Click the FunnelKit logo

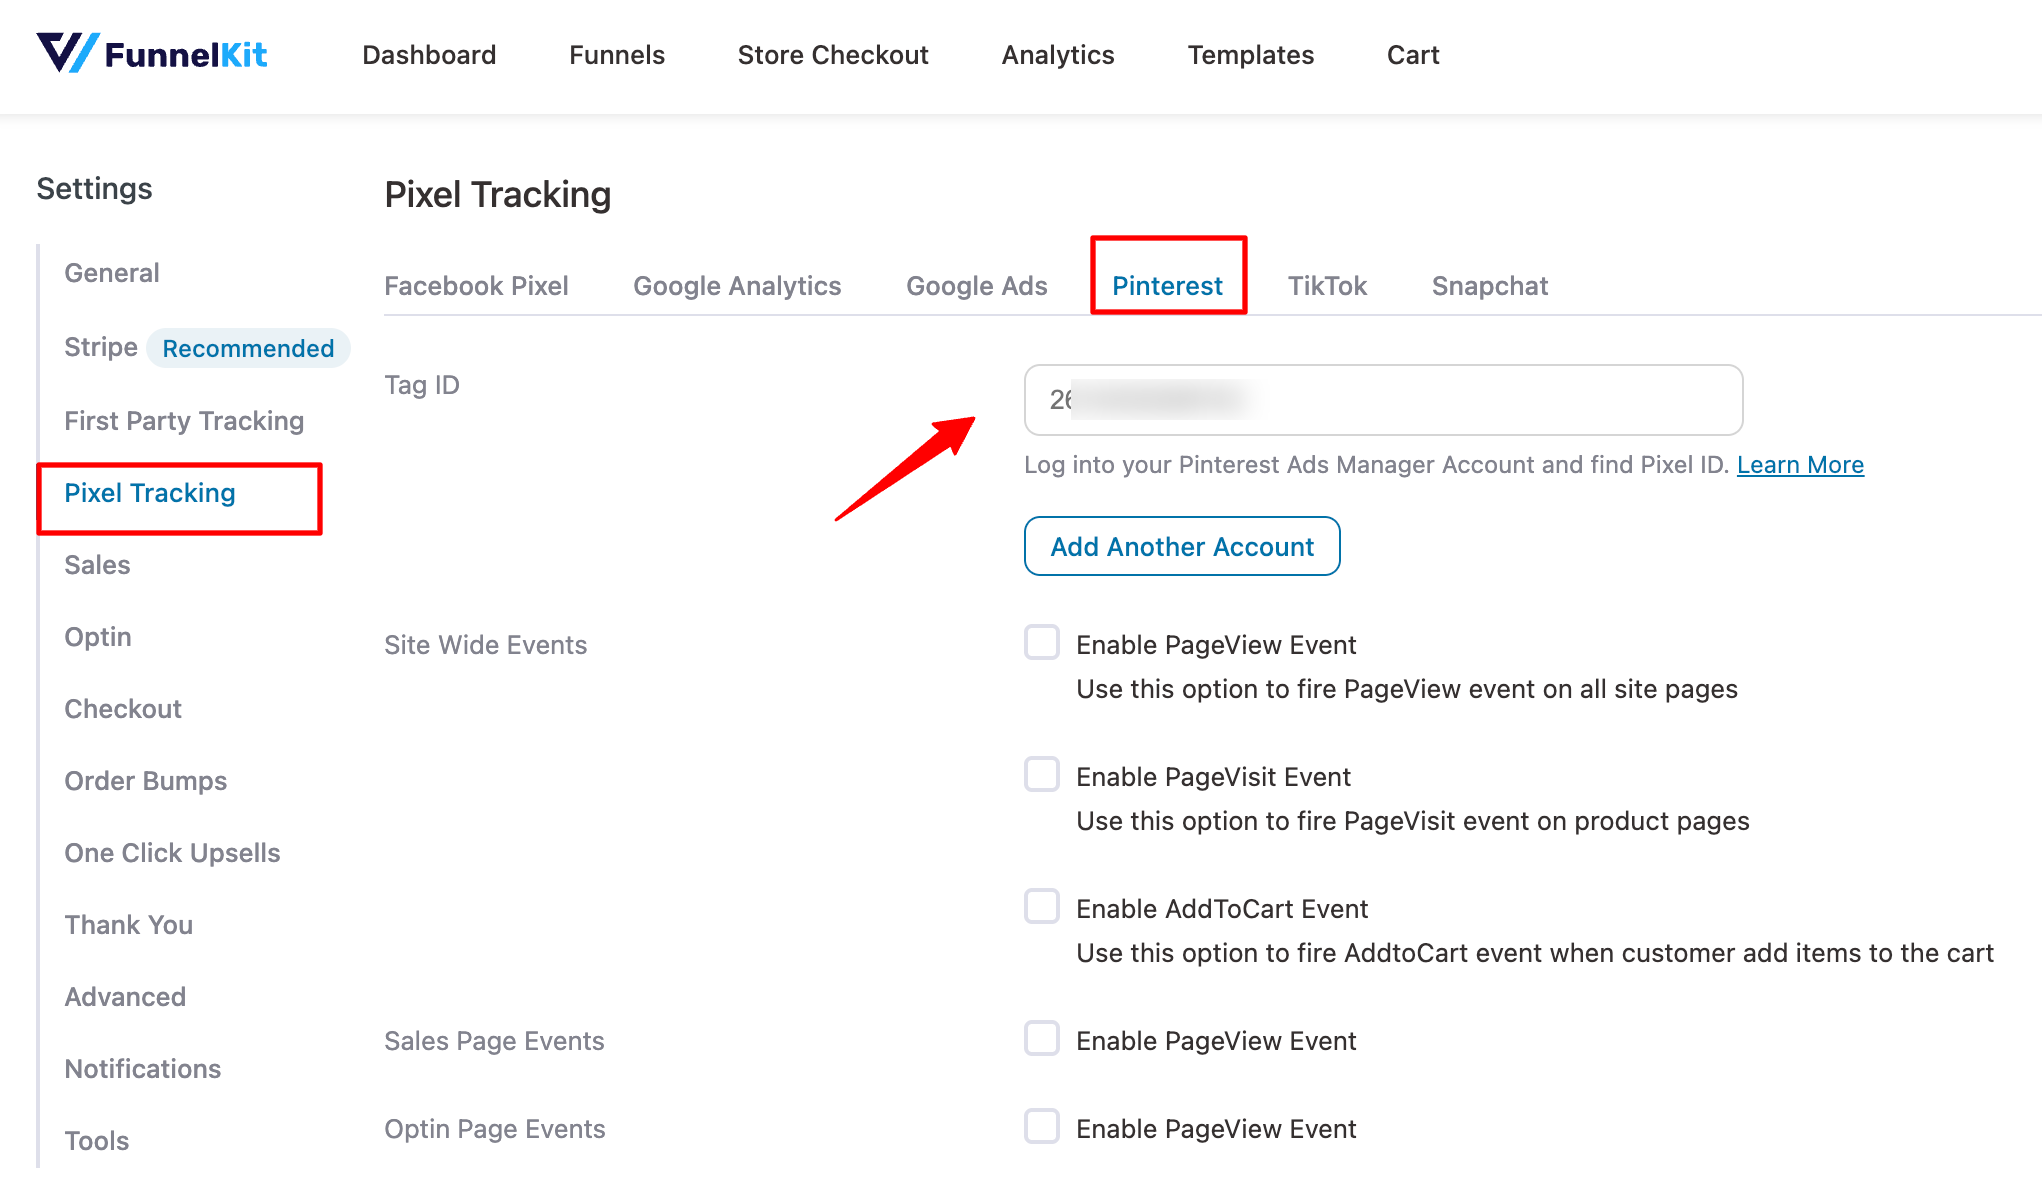152,53
